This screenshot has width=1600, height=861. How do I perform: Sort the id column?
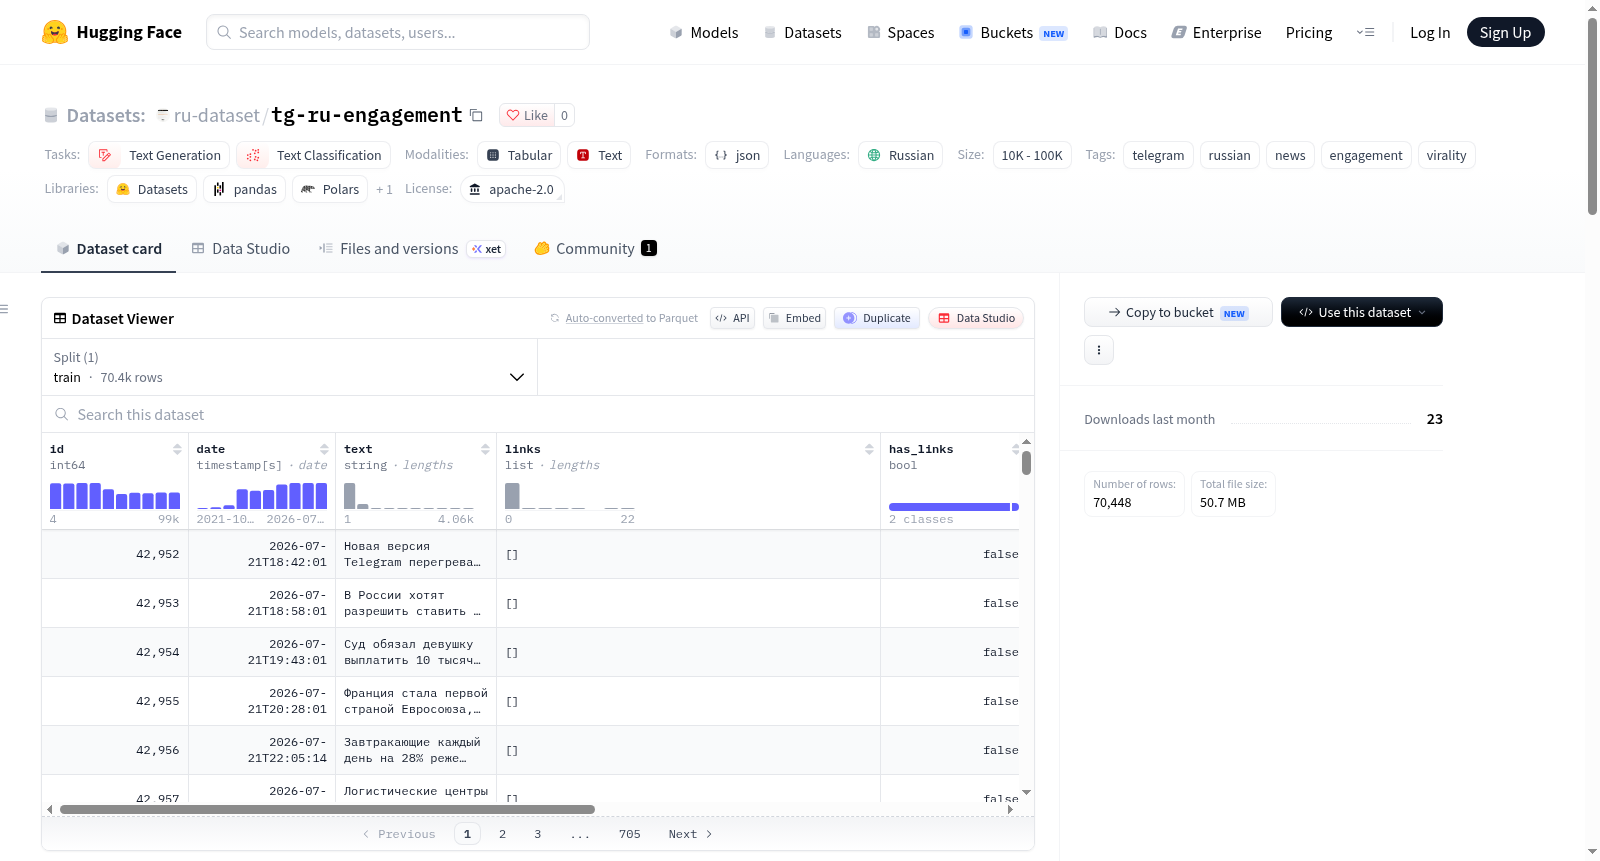click(x=177, y=449)
